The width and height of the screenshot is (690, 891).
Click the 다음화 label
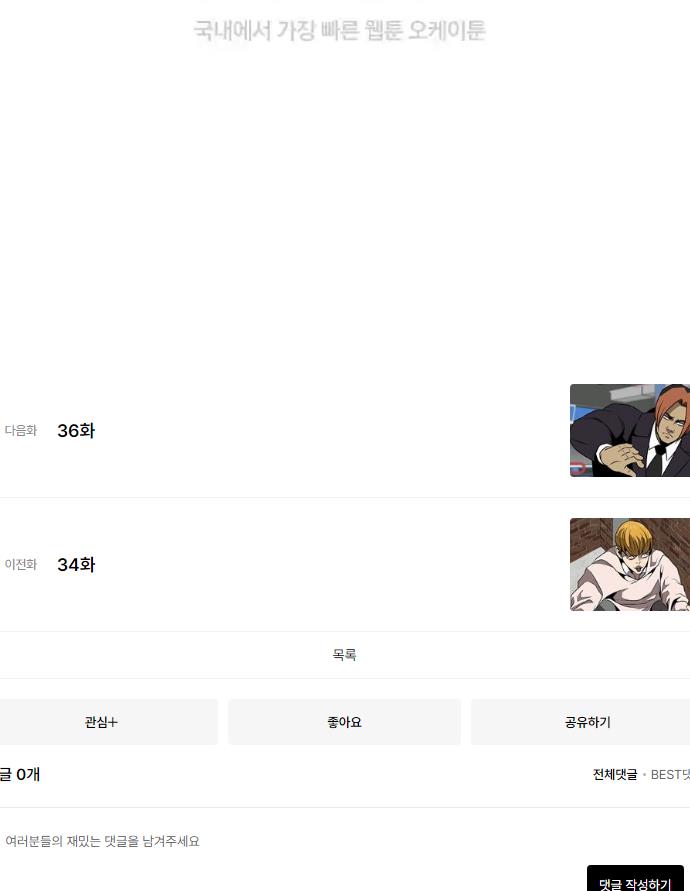click(x=21, y=431)
